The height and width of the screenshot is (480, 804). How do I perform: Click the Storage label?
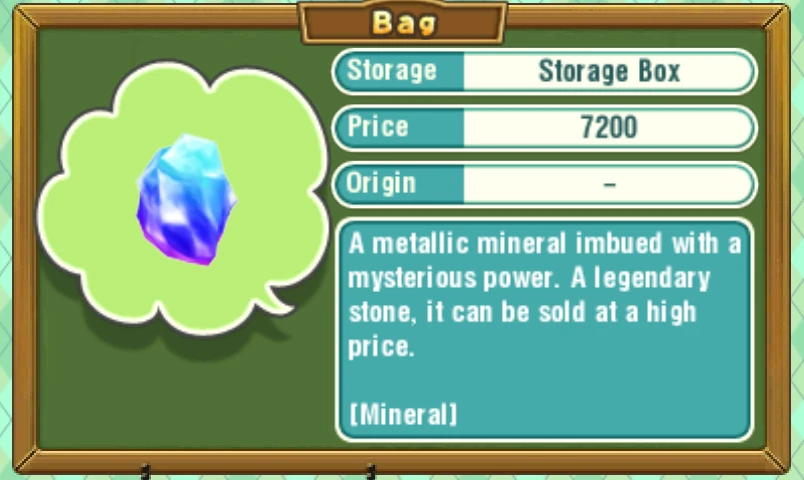click(x=392, y=70)
